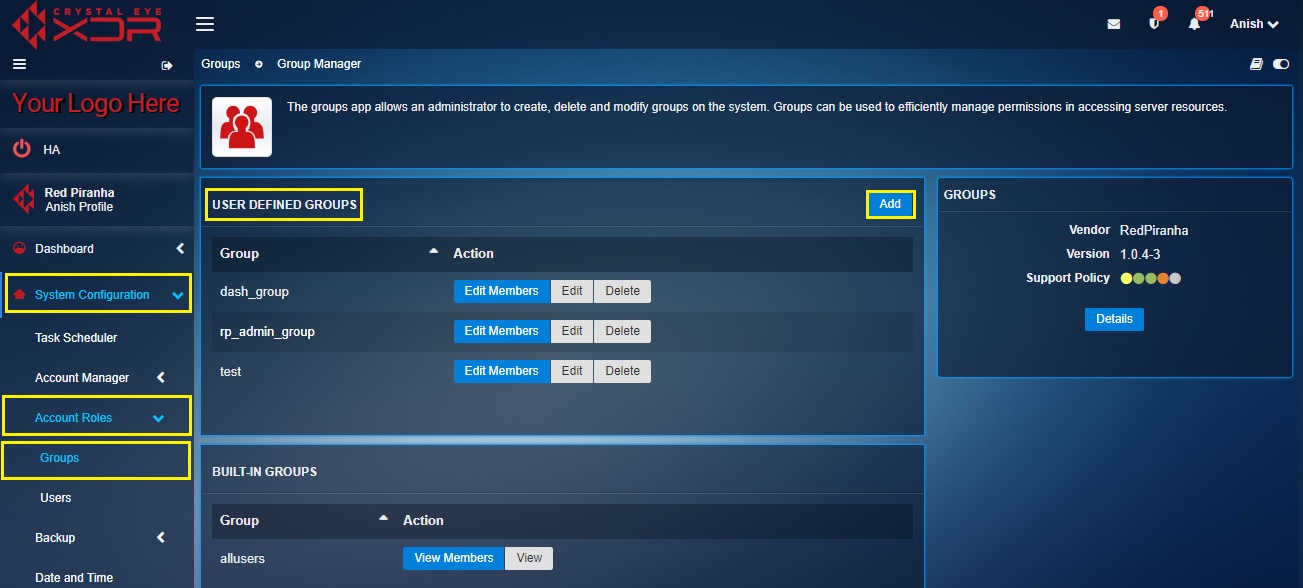Click the grey Support Policy dot
This screenshot has height=588, width=1303.
(x=1176, y=279)
